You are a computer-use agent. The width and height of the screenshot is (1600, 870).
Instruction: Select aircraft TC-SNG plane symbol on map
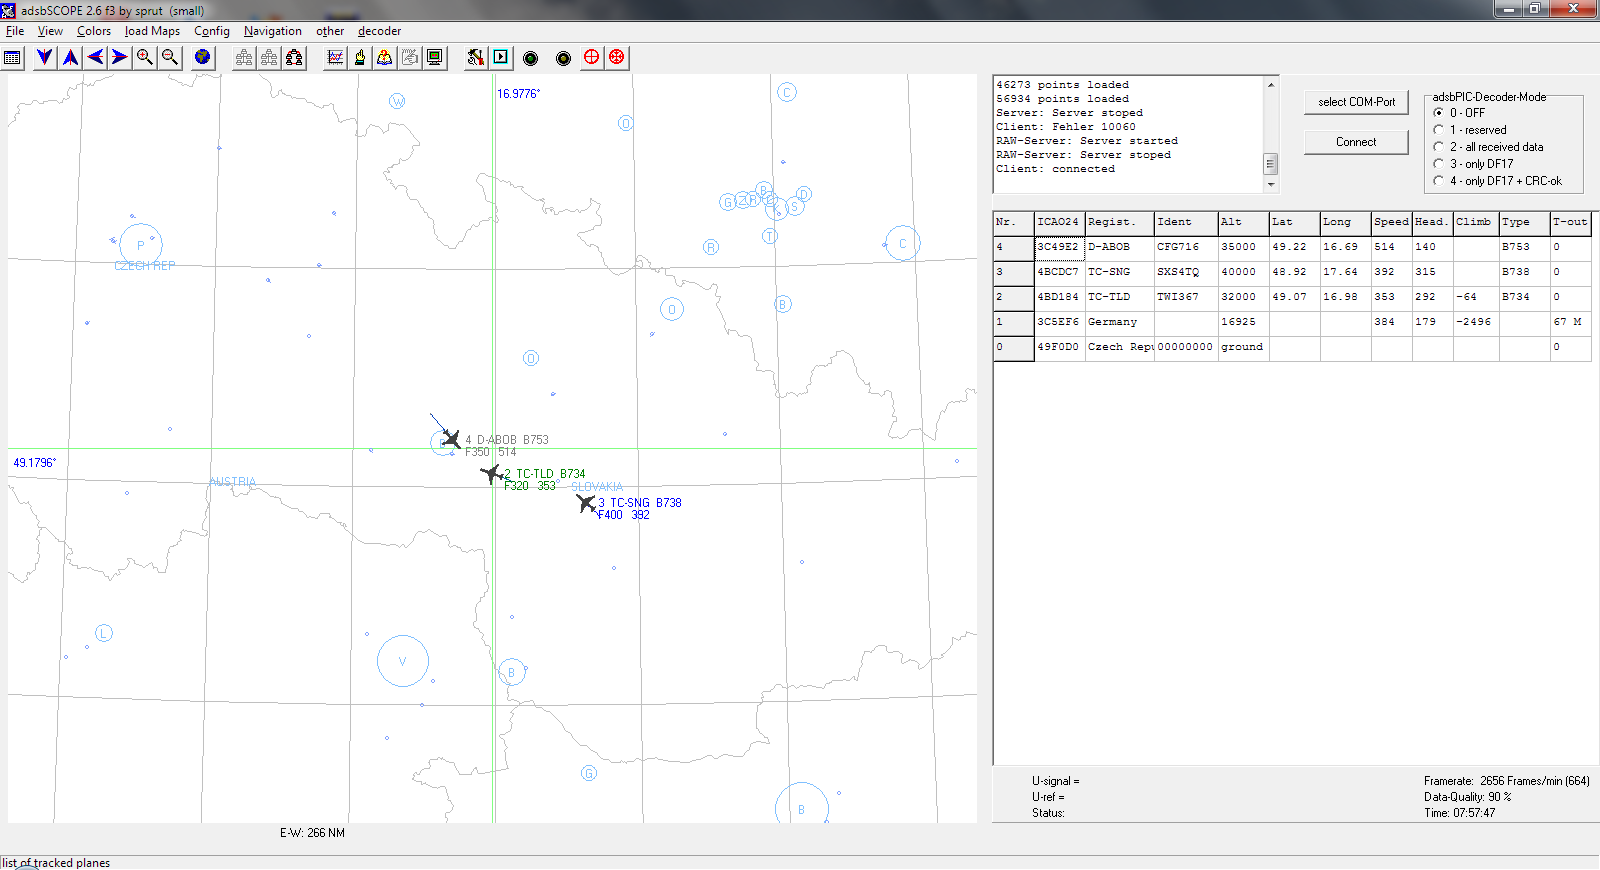pos(586,503)
